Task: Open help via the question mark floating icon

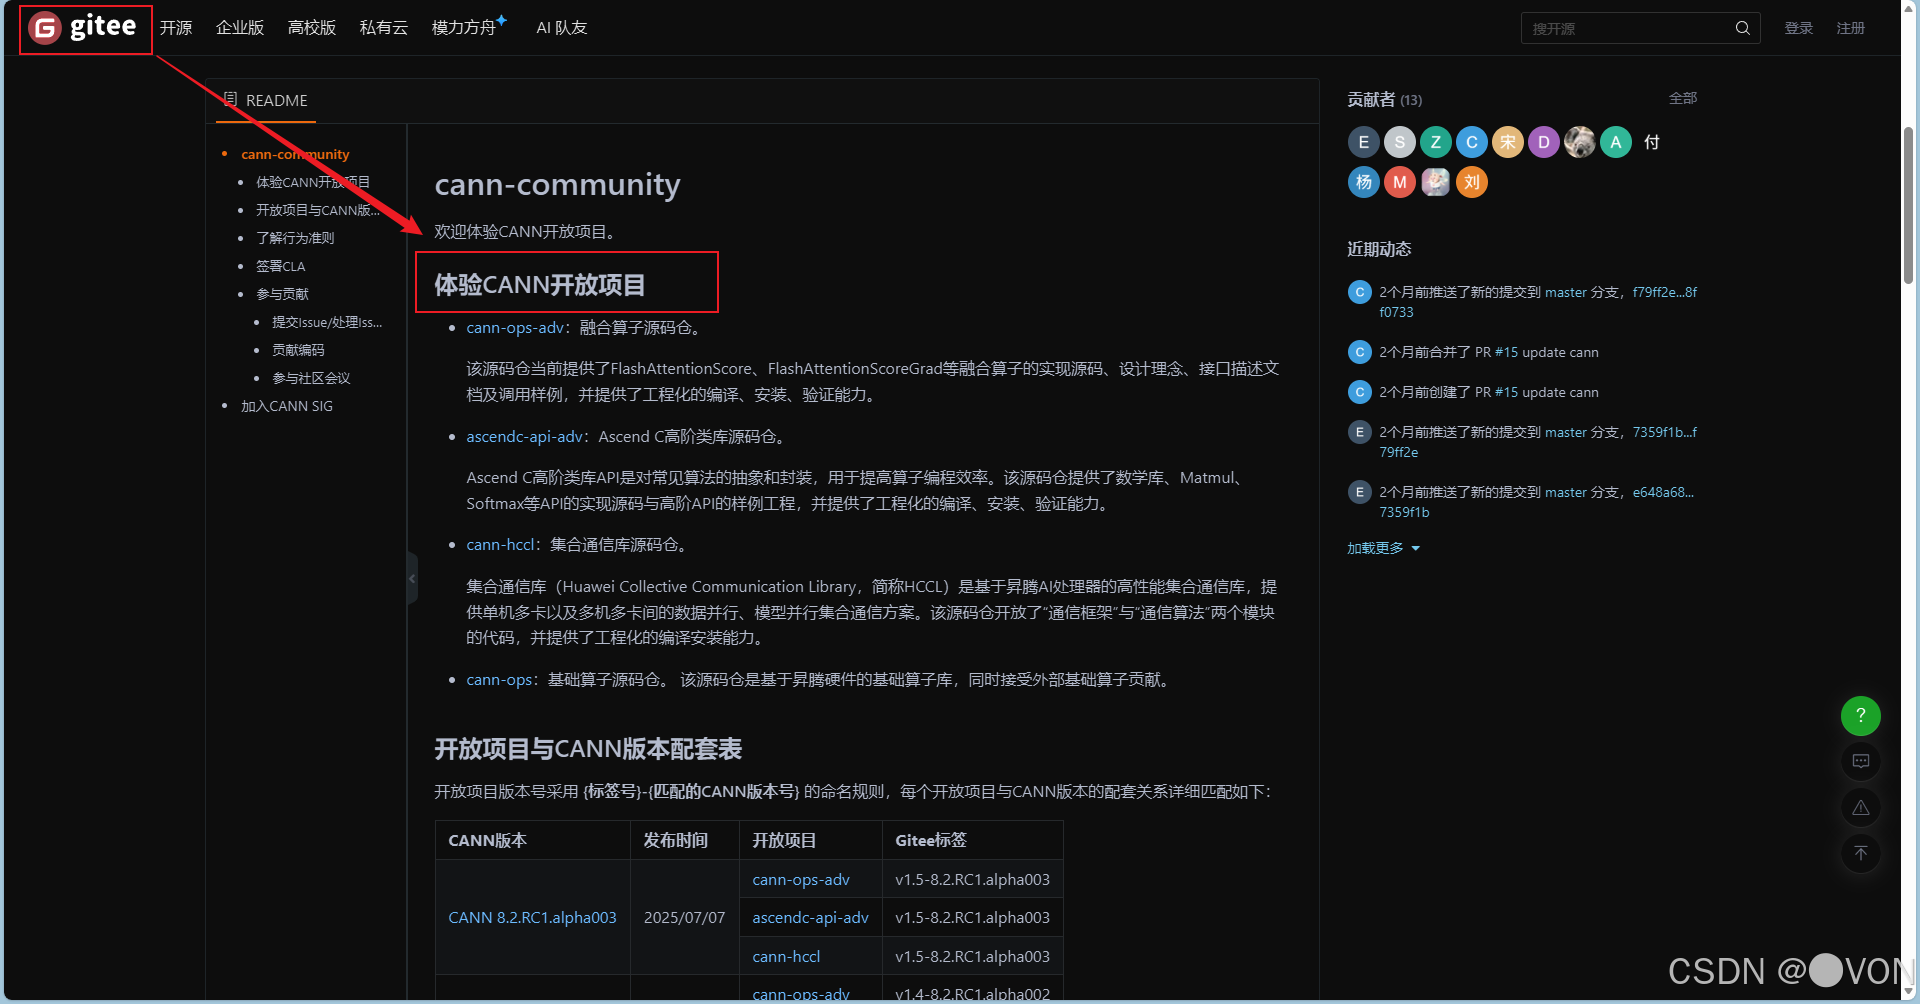Action: (x=1861, y=716)
